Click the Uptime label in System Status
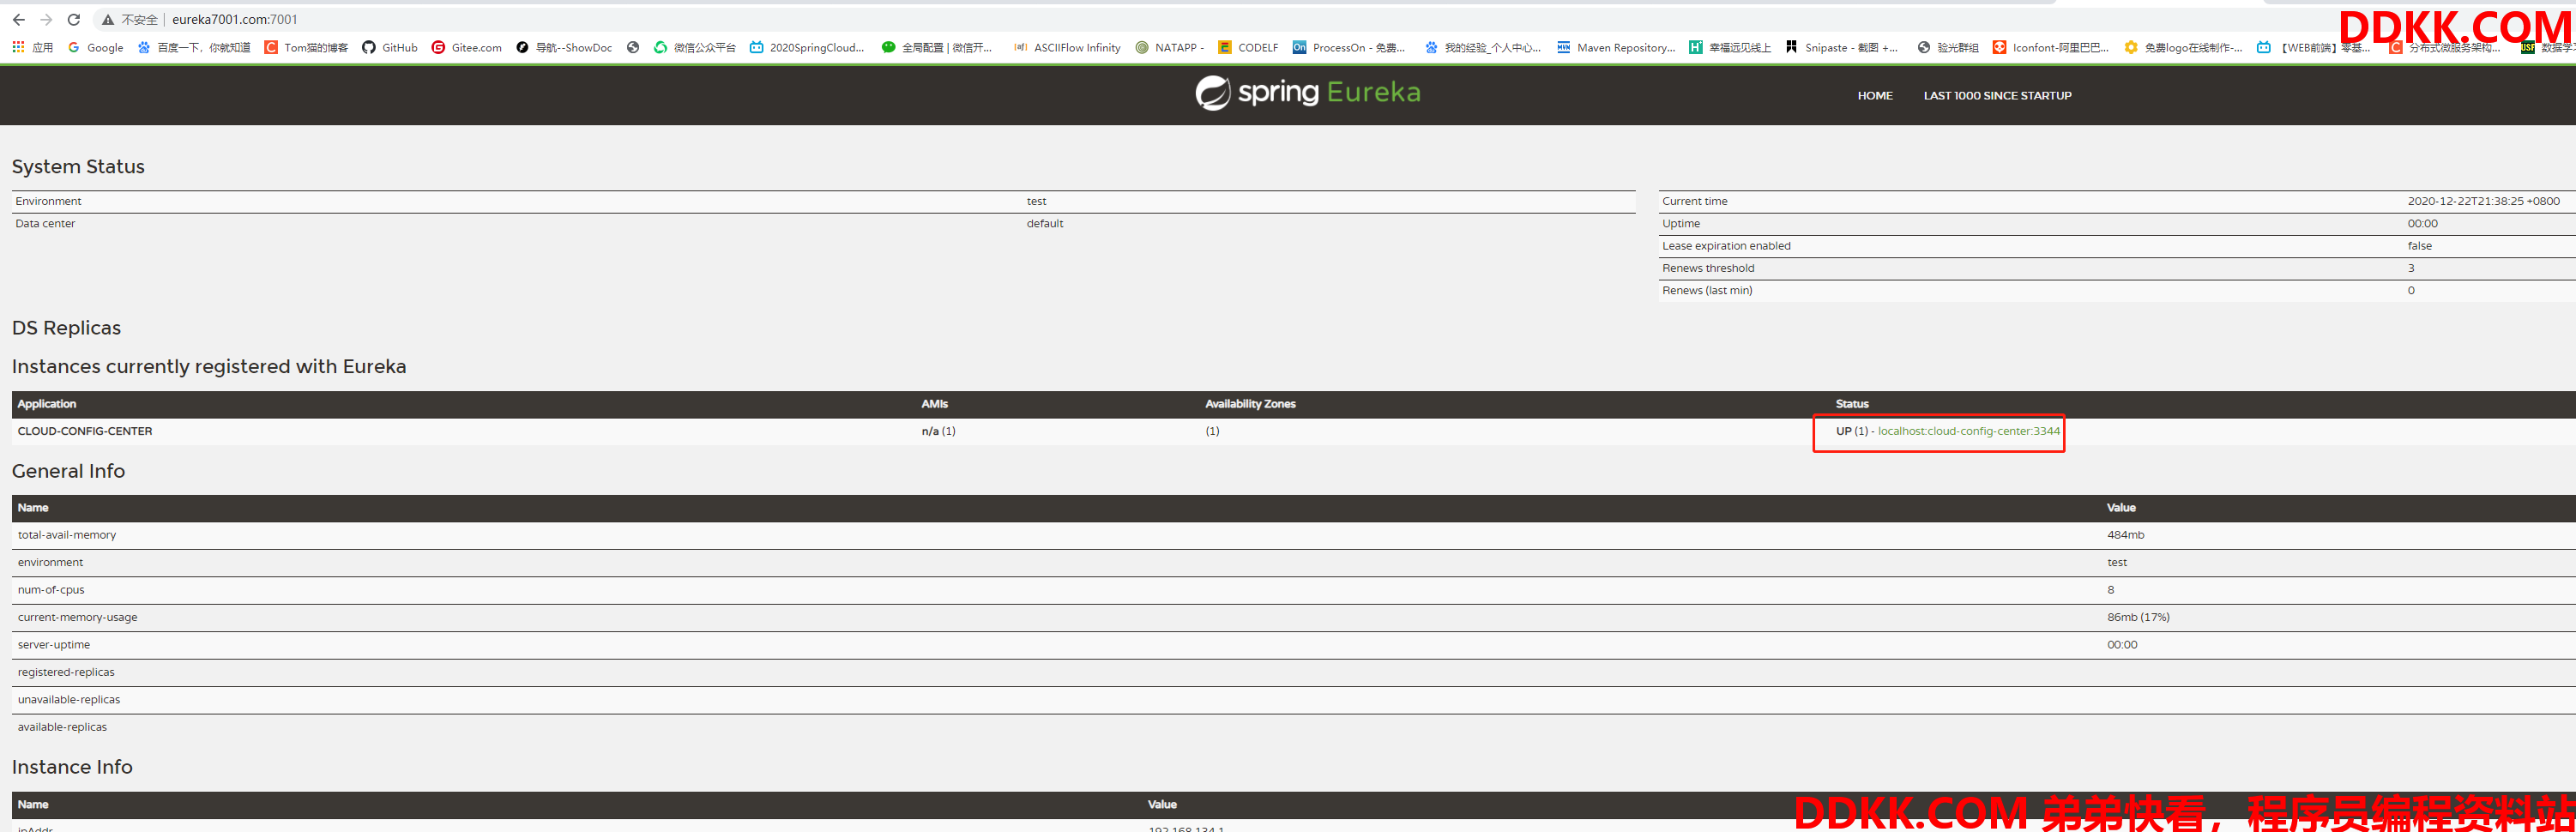2576x832 pixels. (x=1680, y=224)
